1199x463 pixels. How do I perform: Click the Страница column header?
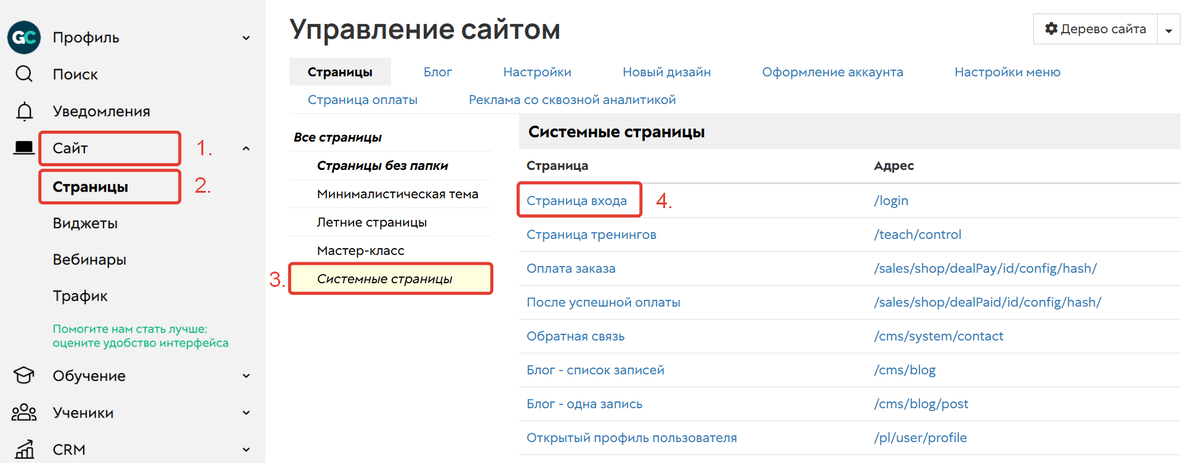tap(557, 165)
